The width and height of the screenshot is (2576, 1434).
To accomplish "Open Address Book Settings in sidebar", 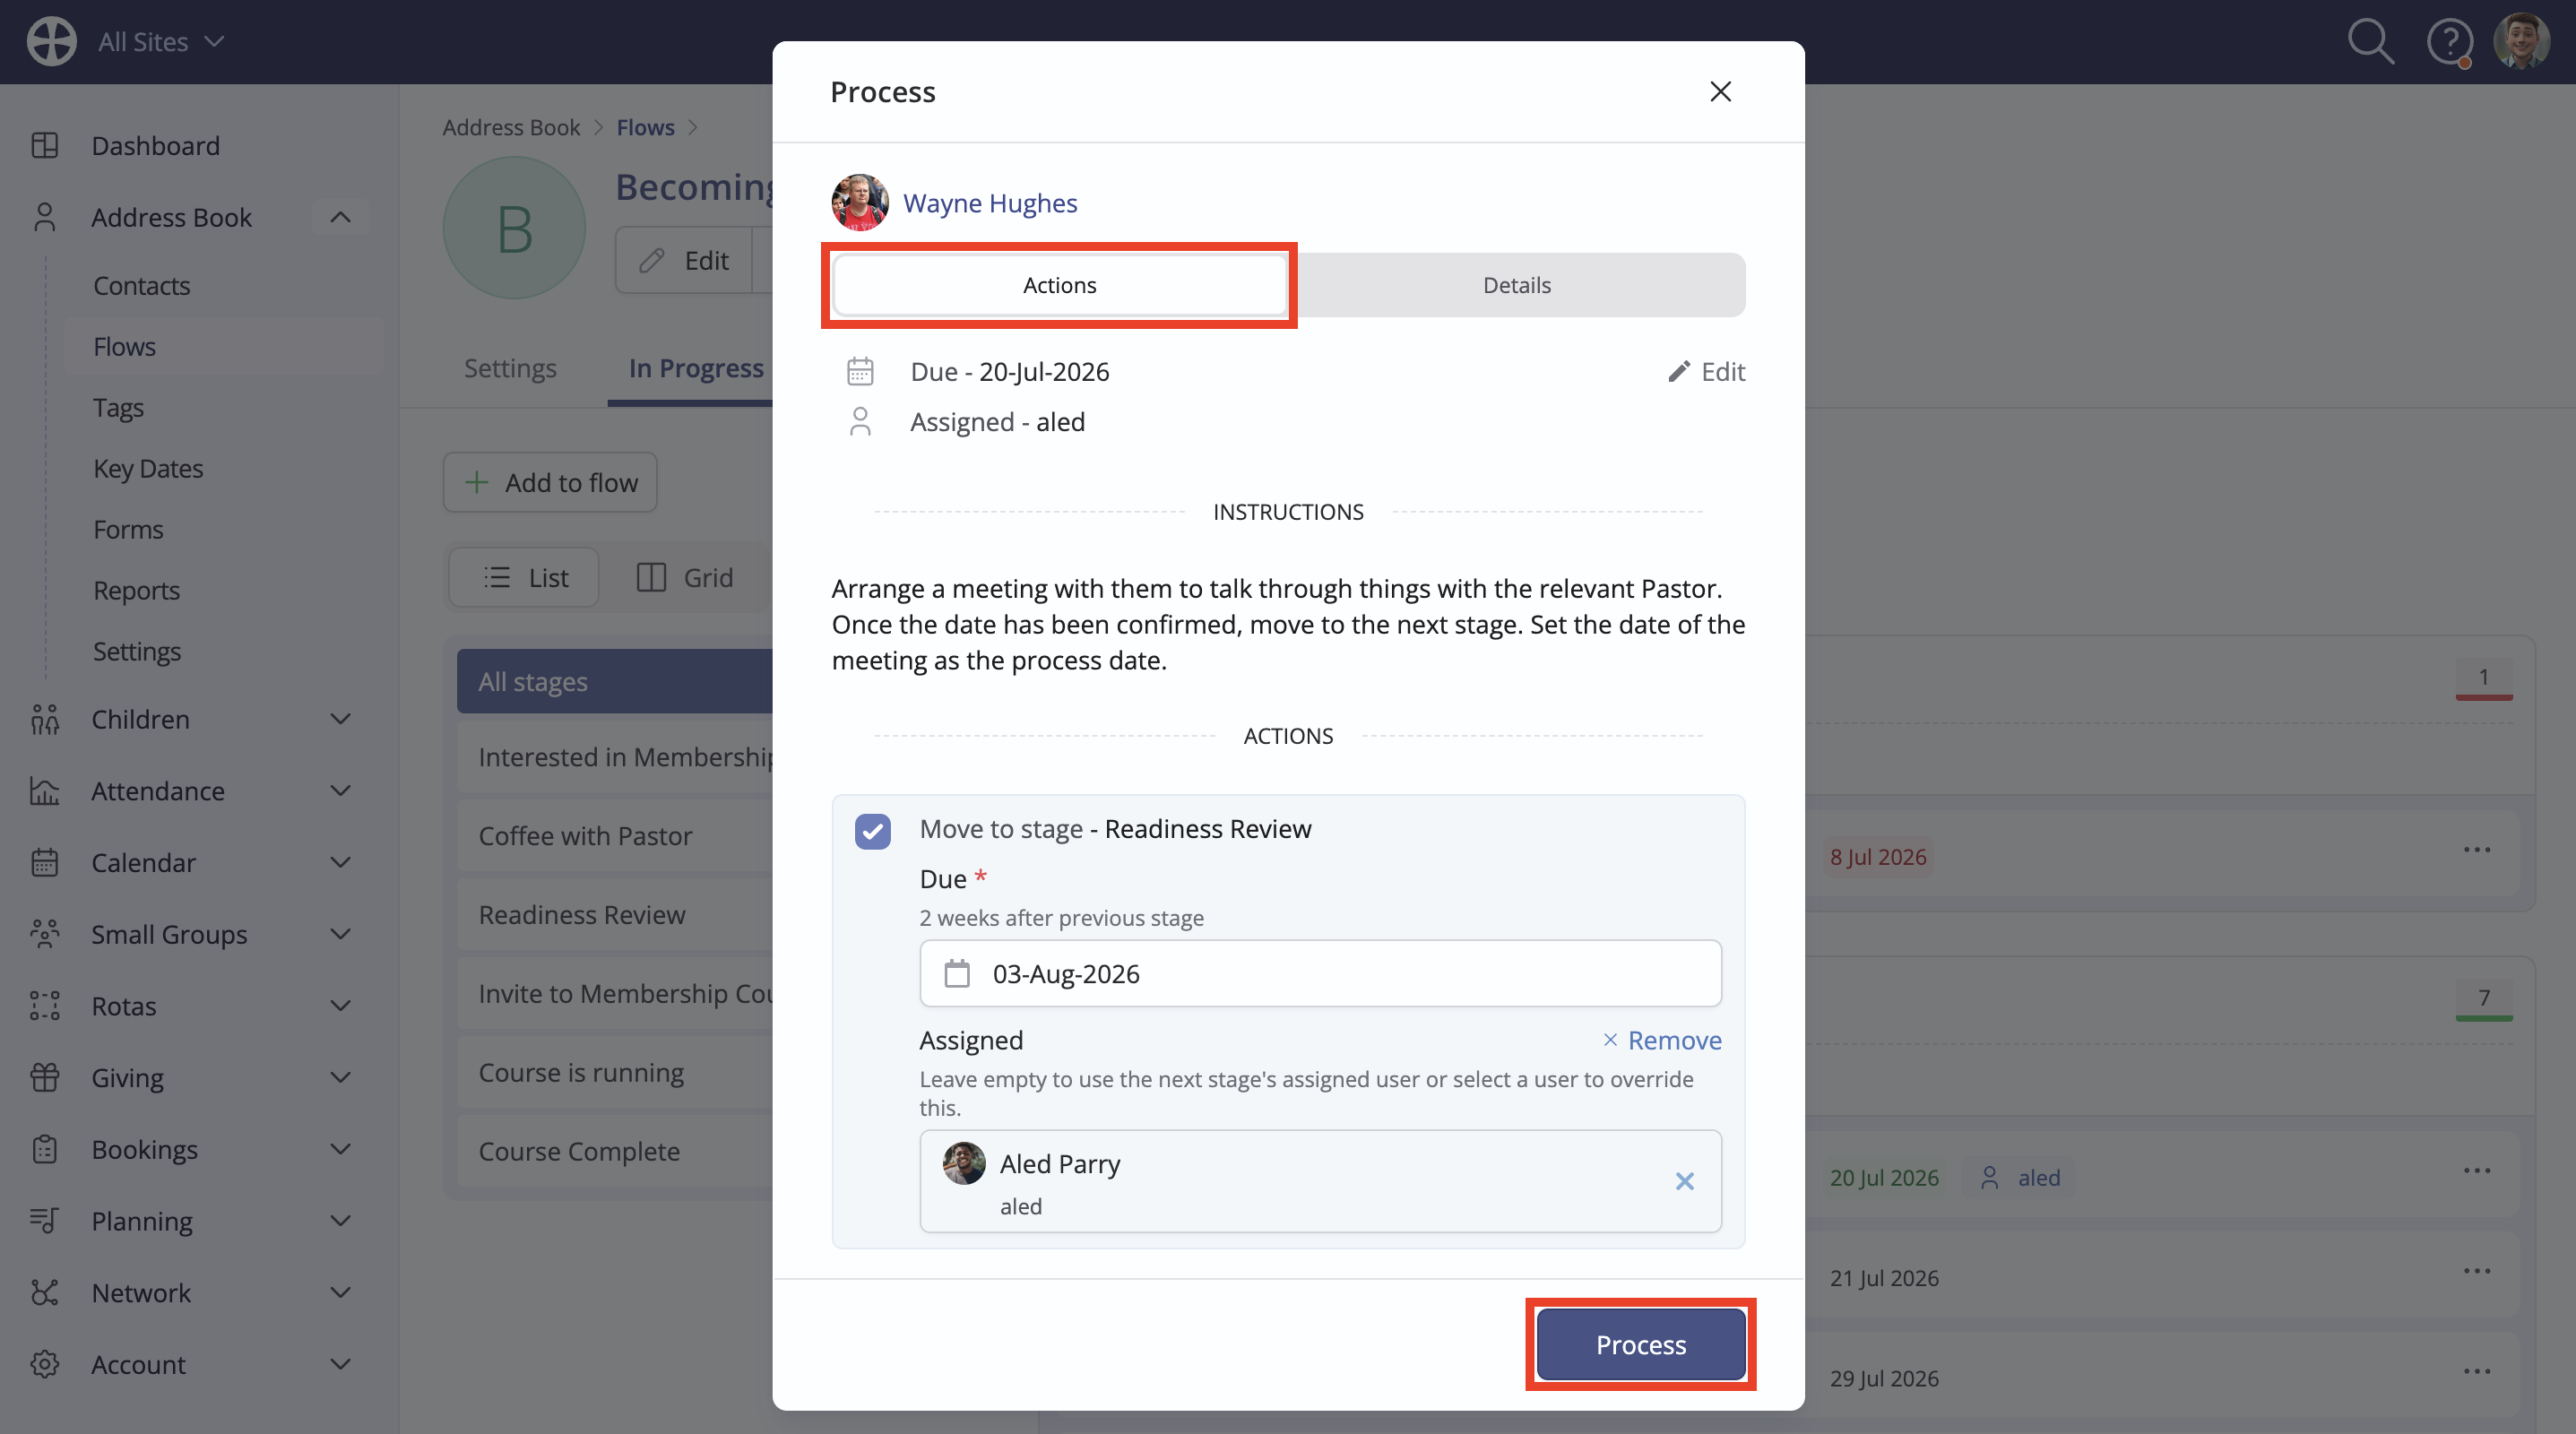I will coord(137,651).
